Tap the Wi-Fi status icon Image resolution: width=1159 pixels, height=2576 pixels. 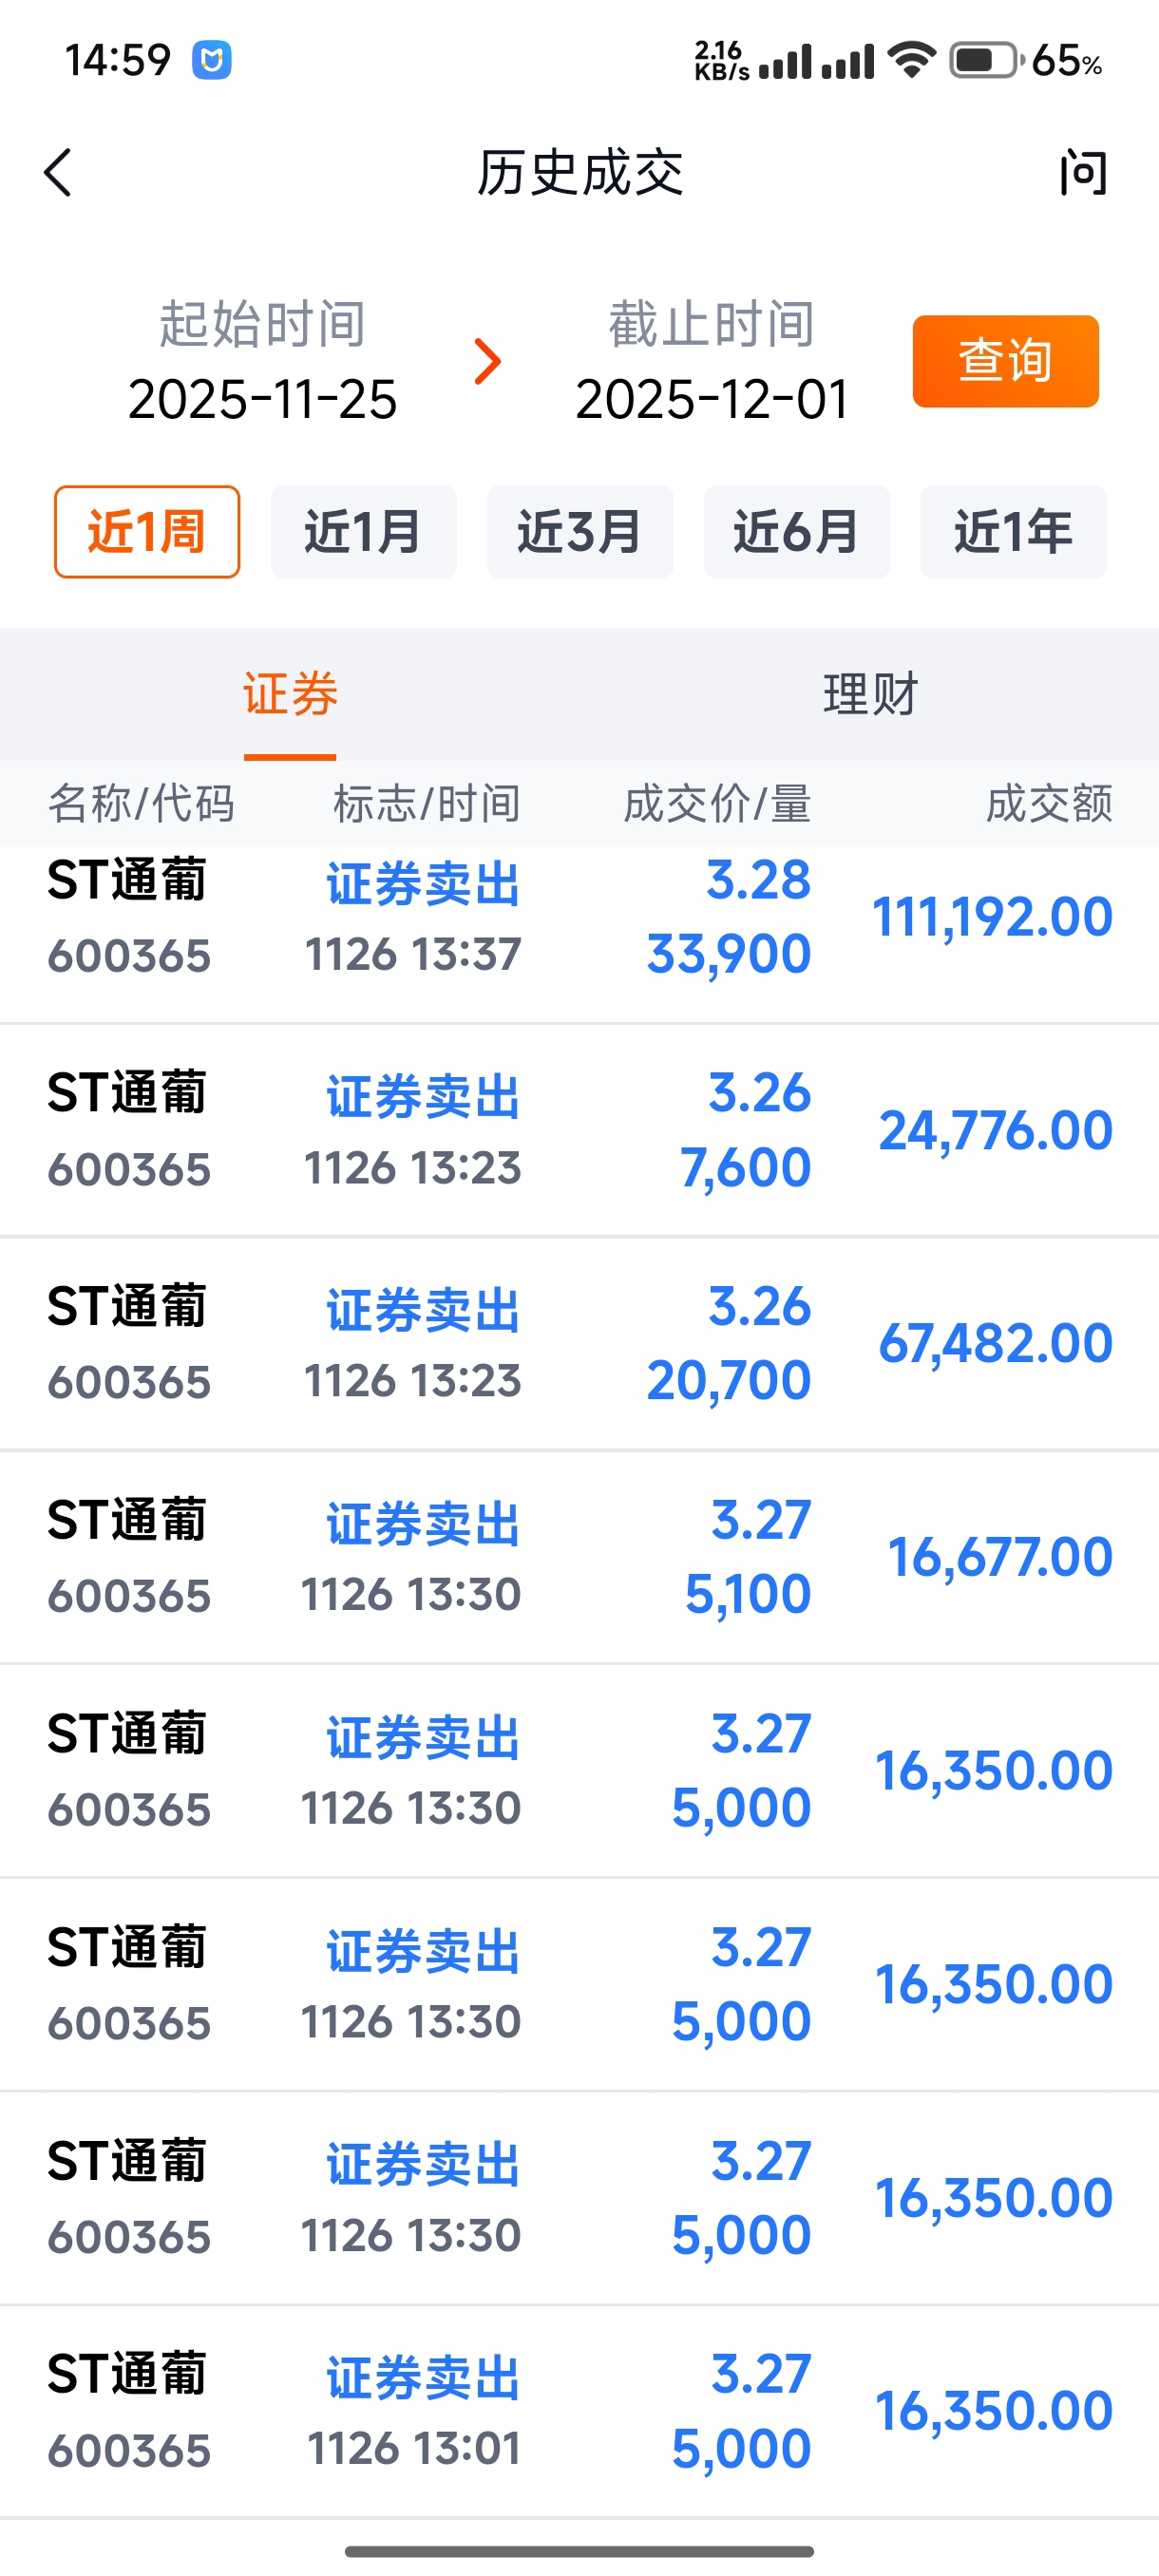911,60
